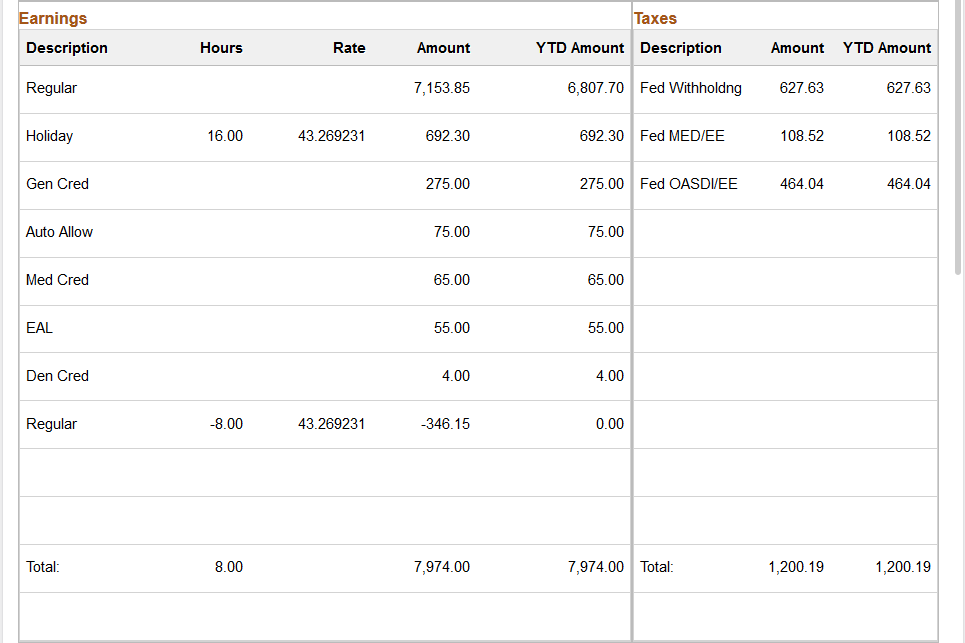Select the Med Cred amount 65.00
The image size is (965, 643).
(x=452, y=280)
